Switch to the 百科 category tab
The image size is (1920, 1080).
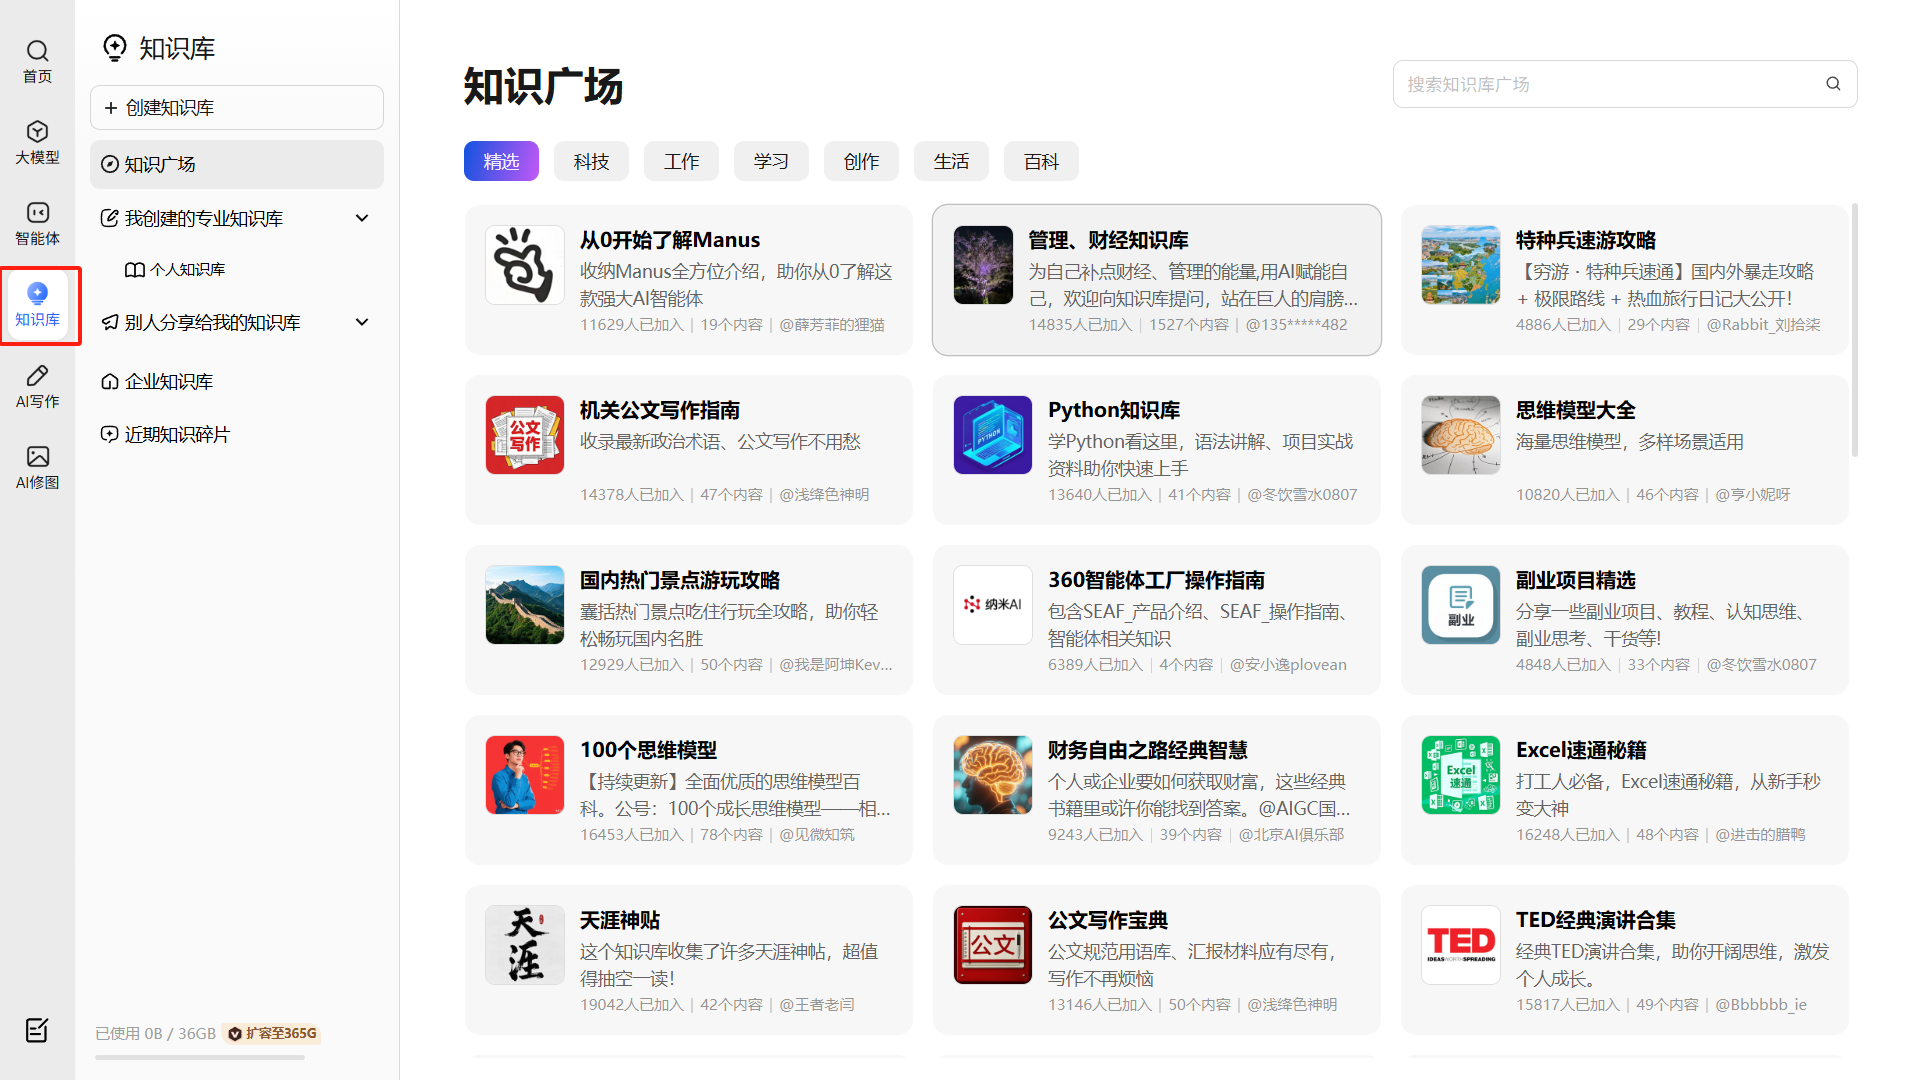coord(1041,161)
